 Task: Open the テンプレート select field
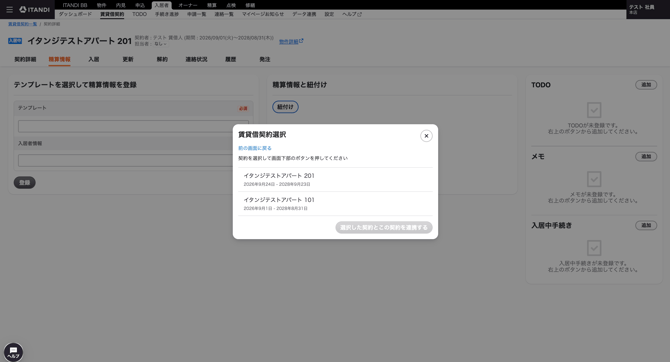(133, 126)
